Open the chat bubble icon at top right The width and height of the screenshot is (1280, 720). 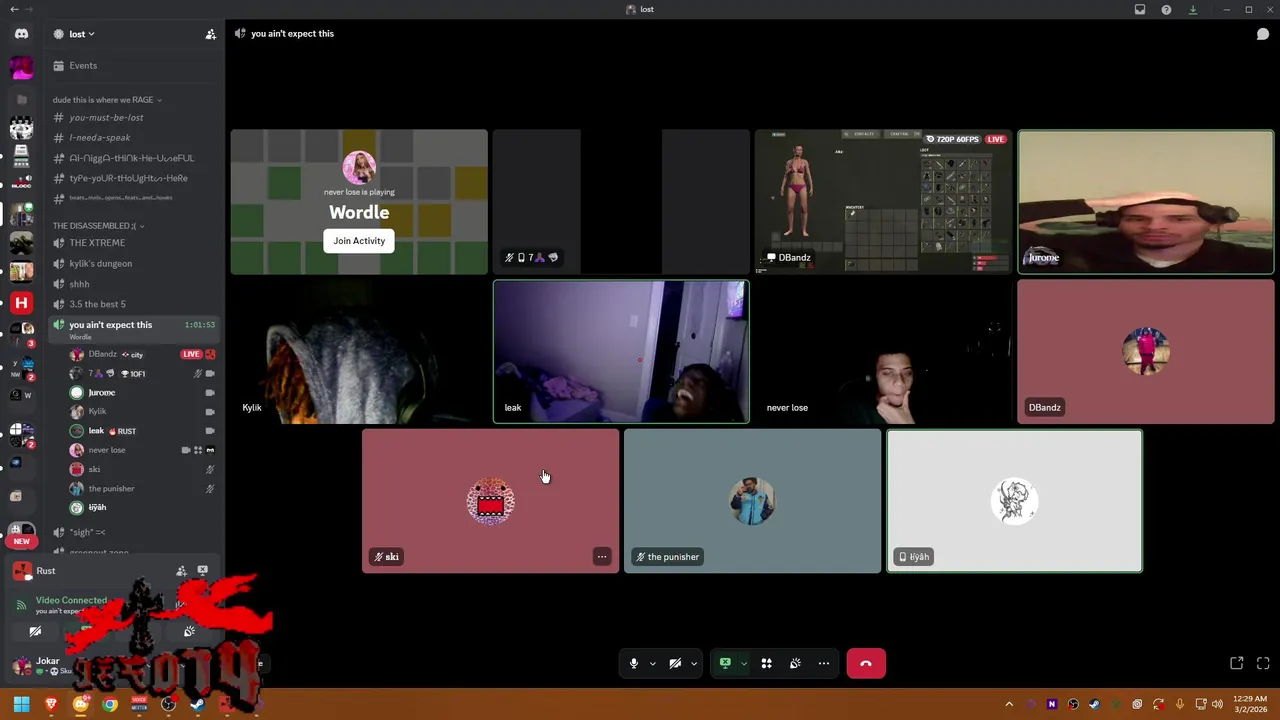click(x=1263, y=34)
